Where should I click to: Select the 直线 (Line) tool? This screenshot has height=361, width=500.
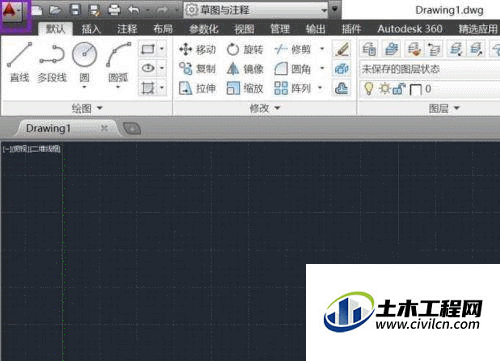pyautogui.click(x=19, y=62)
